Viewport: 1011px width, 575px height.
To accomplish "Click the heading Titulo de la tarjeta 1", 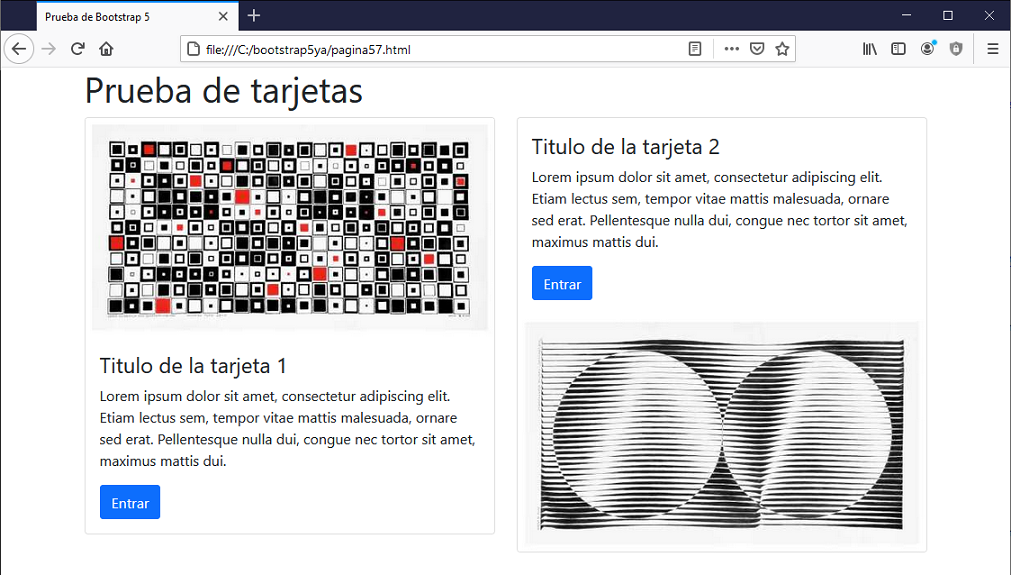I will coord(193,366).
